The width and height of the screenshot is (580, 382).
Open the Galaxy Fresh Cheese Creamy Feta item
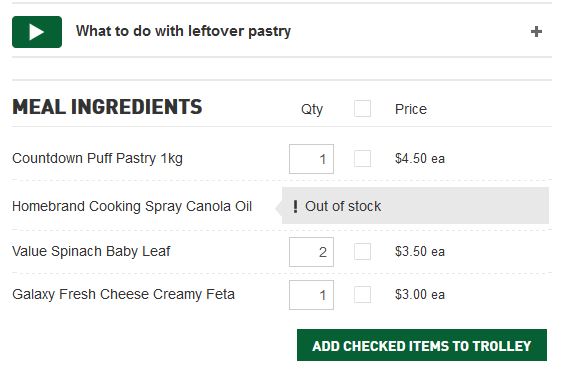pos(124,294)
